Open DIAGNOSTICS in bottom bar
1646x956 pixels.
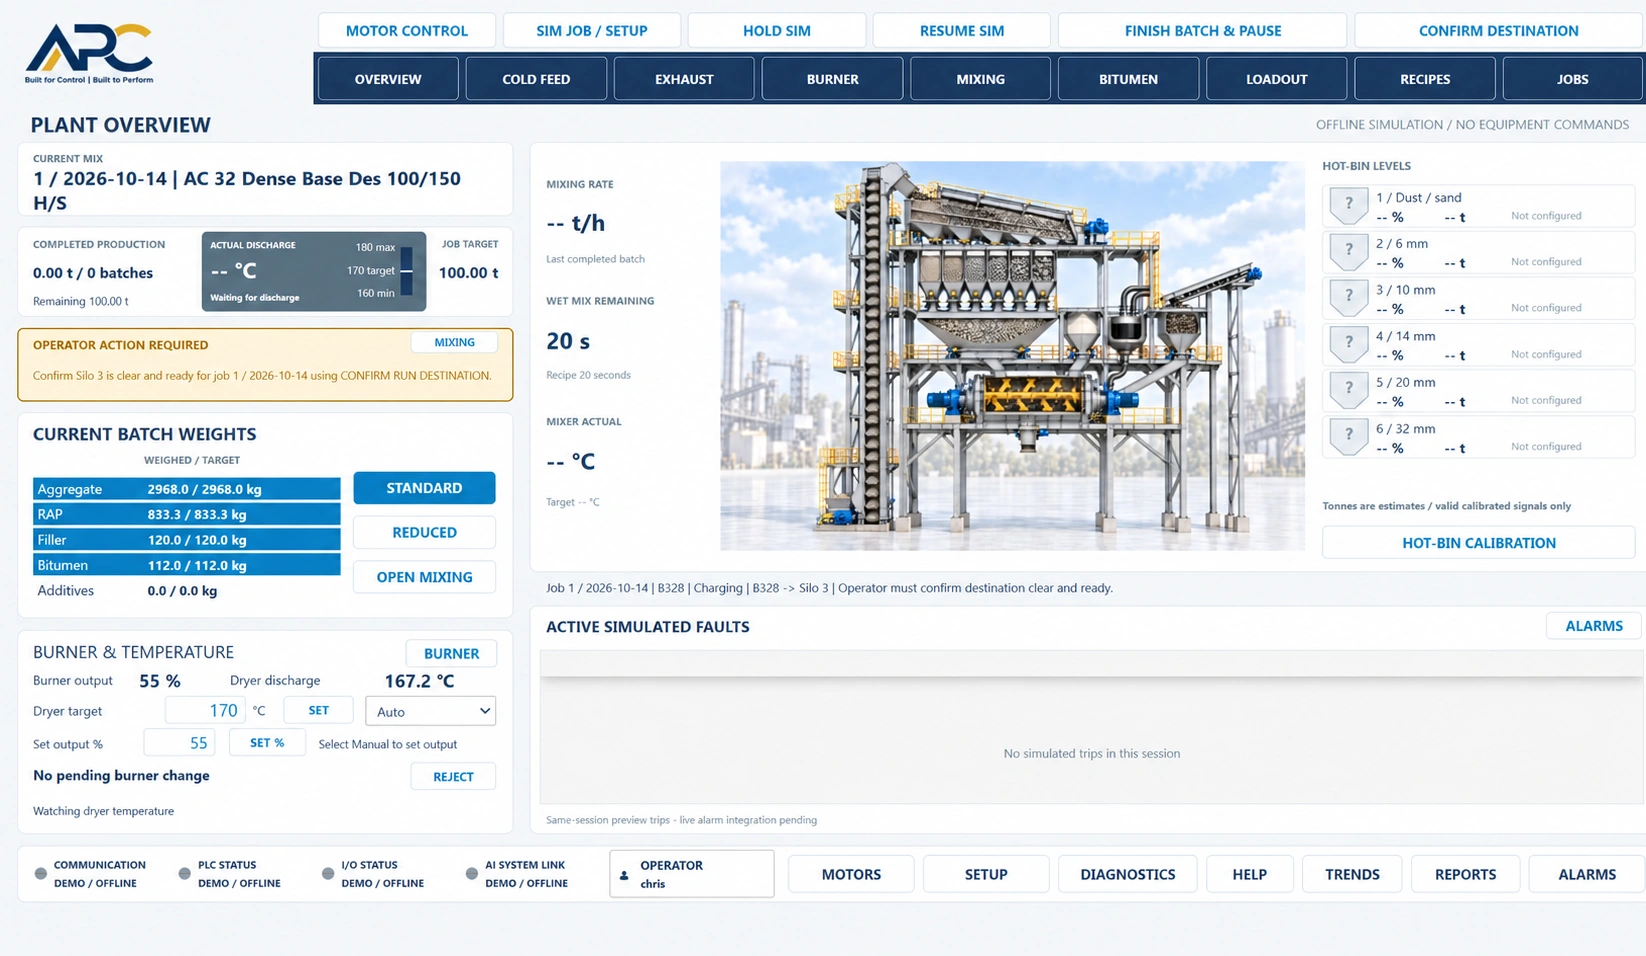coord(1128,874)
